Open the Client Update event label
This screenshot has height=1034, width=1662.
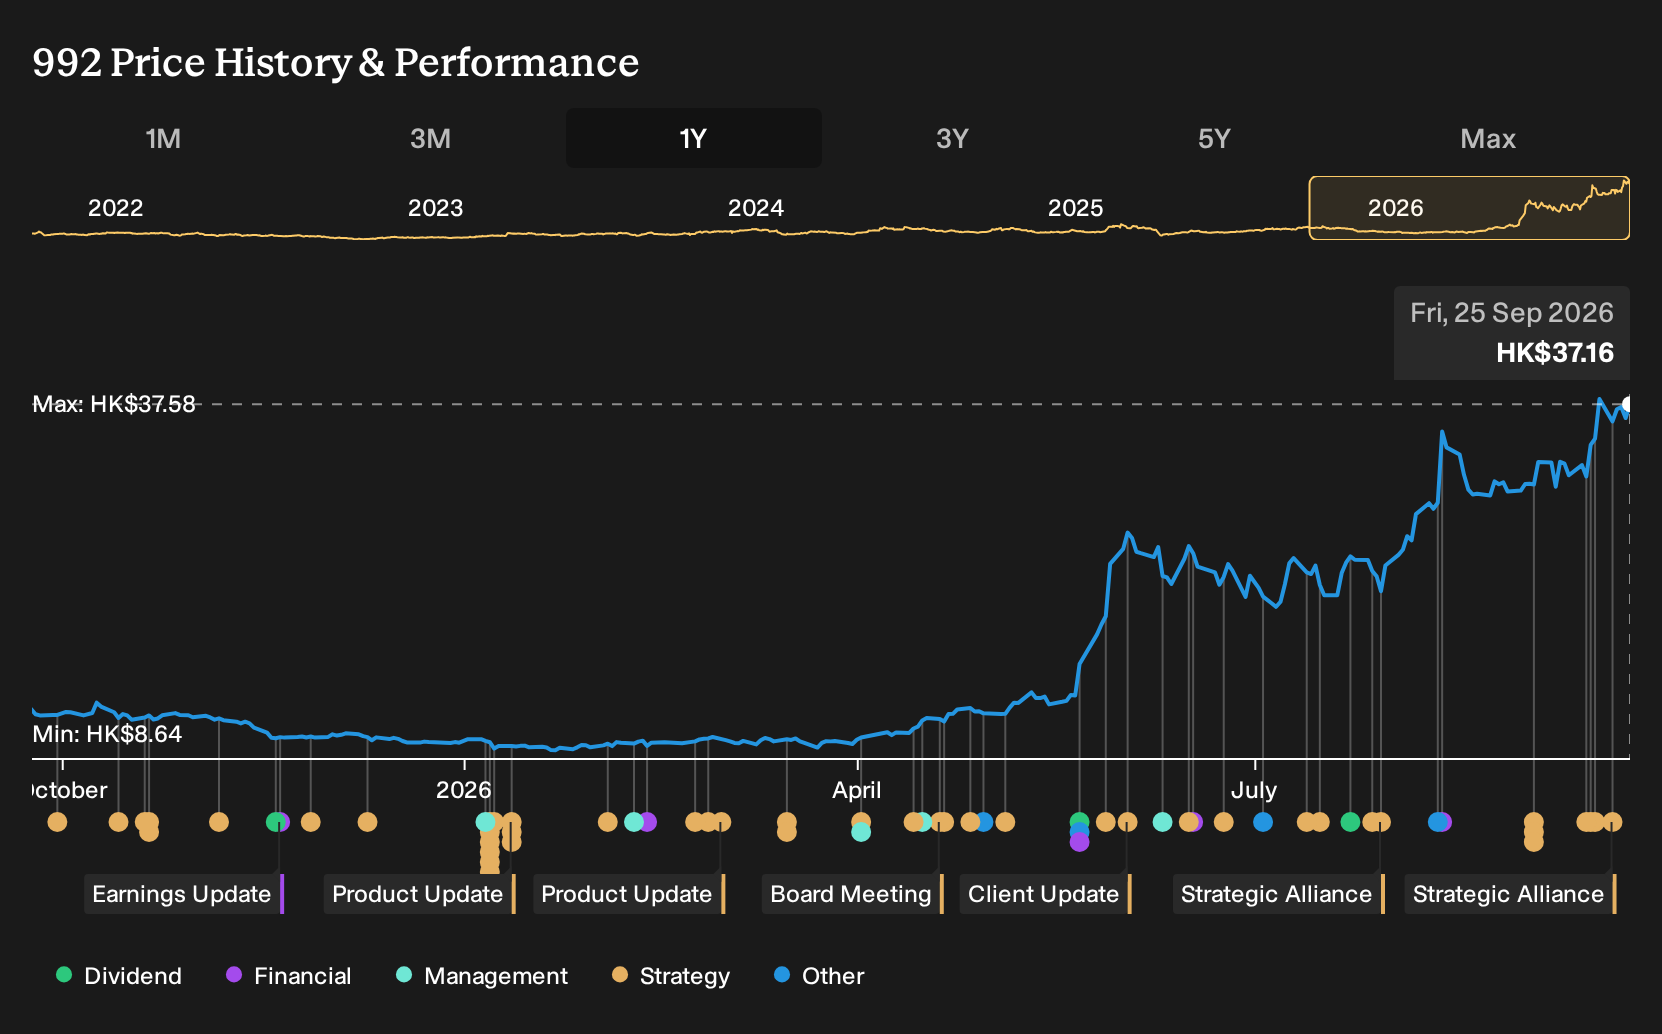[x=1046, y=894]
